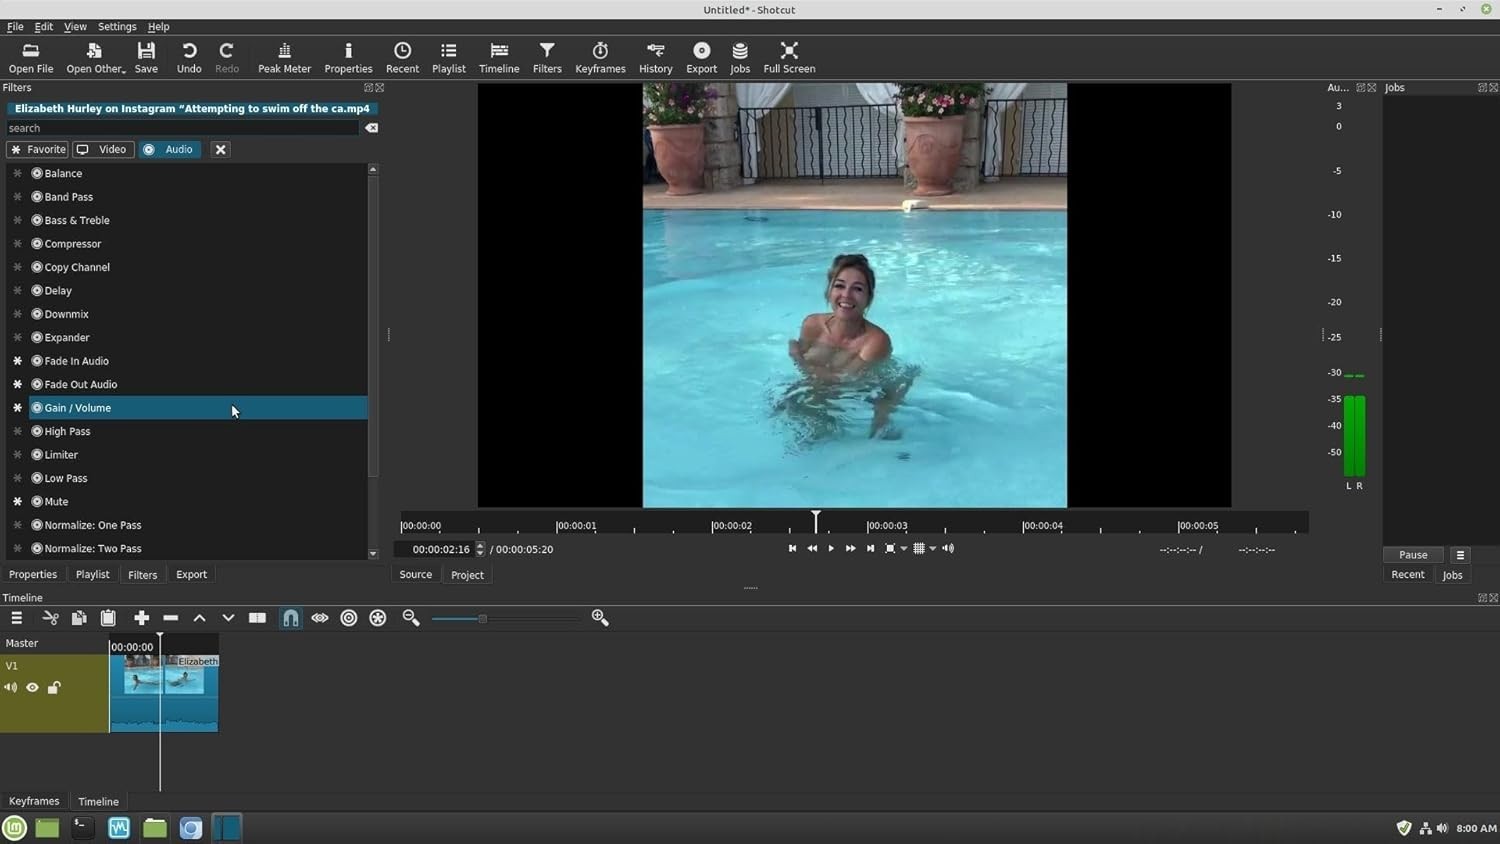Split clip at playhead in timeline toolbar
The image size is (1500, 844).
pyautogui.click(x=257, y=618)
